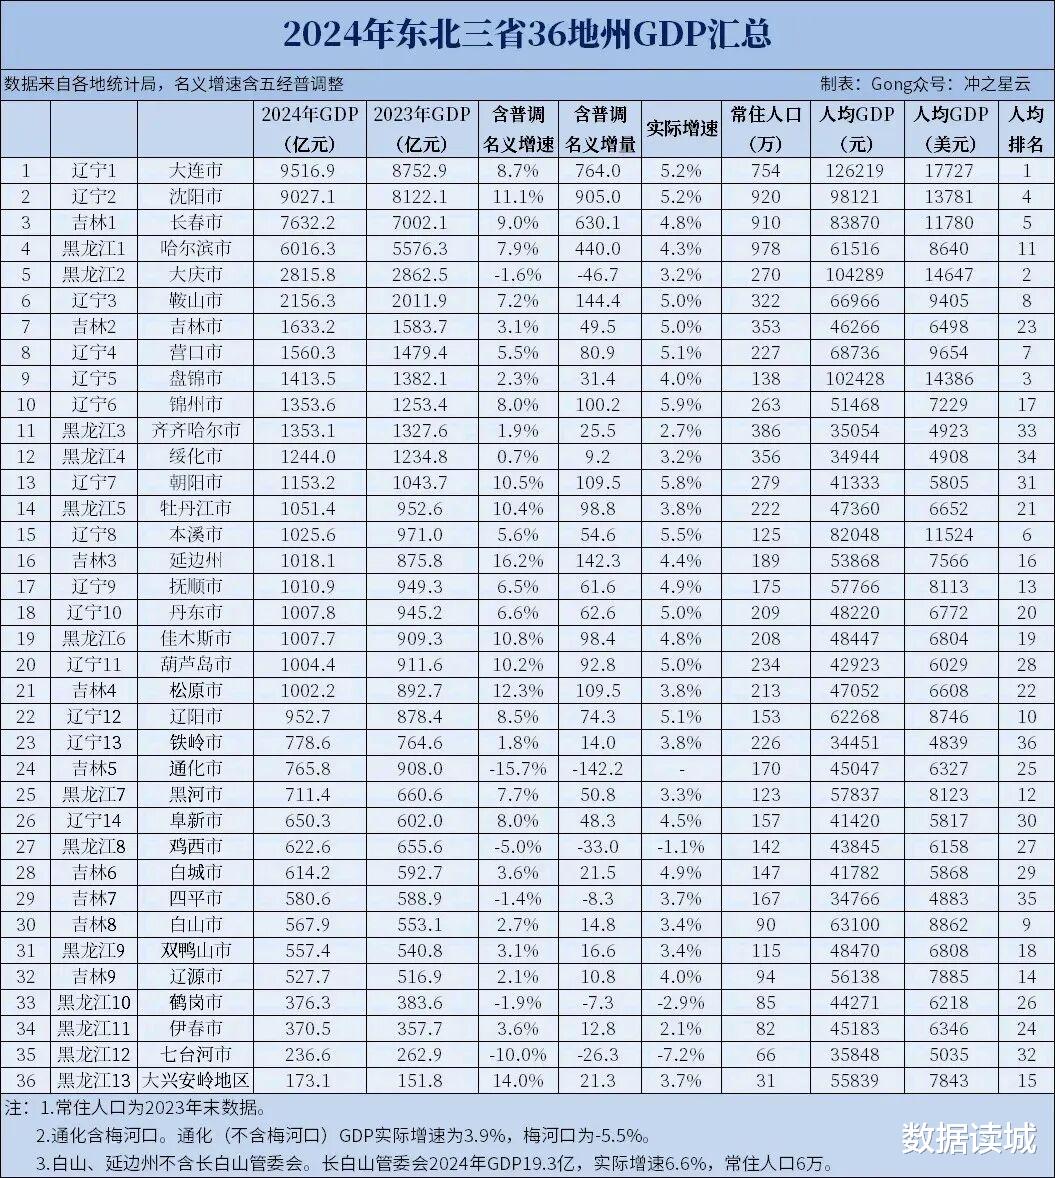
Task: Select the 阜新市 city cell
Action: 195,820
